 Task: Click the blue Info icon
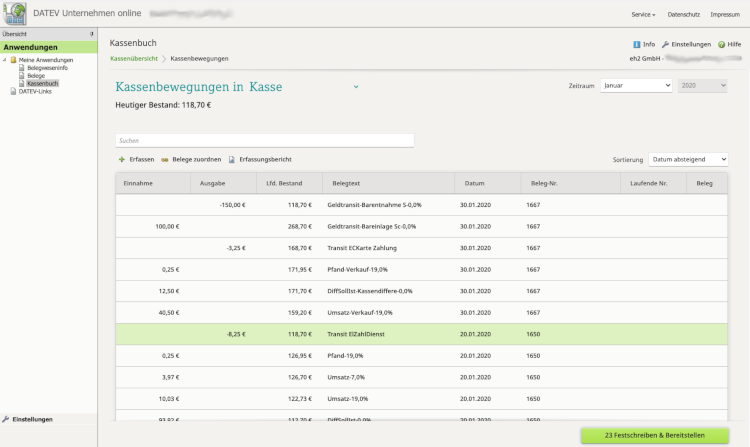(x=637, y=45)
